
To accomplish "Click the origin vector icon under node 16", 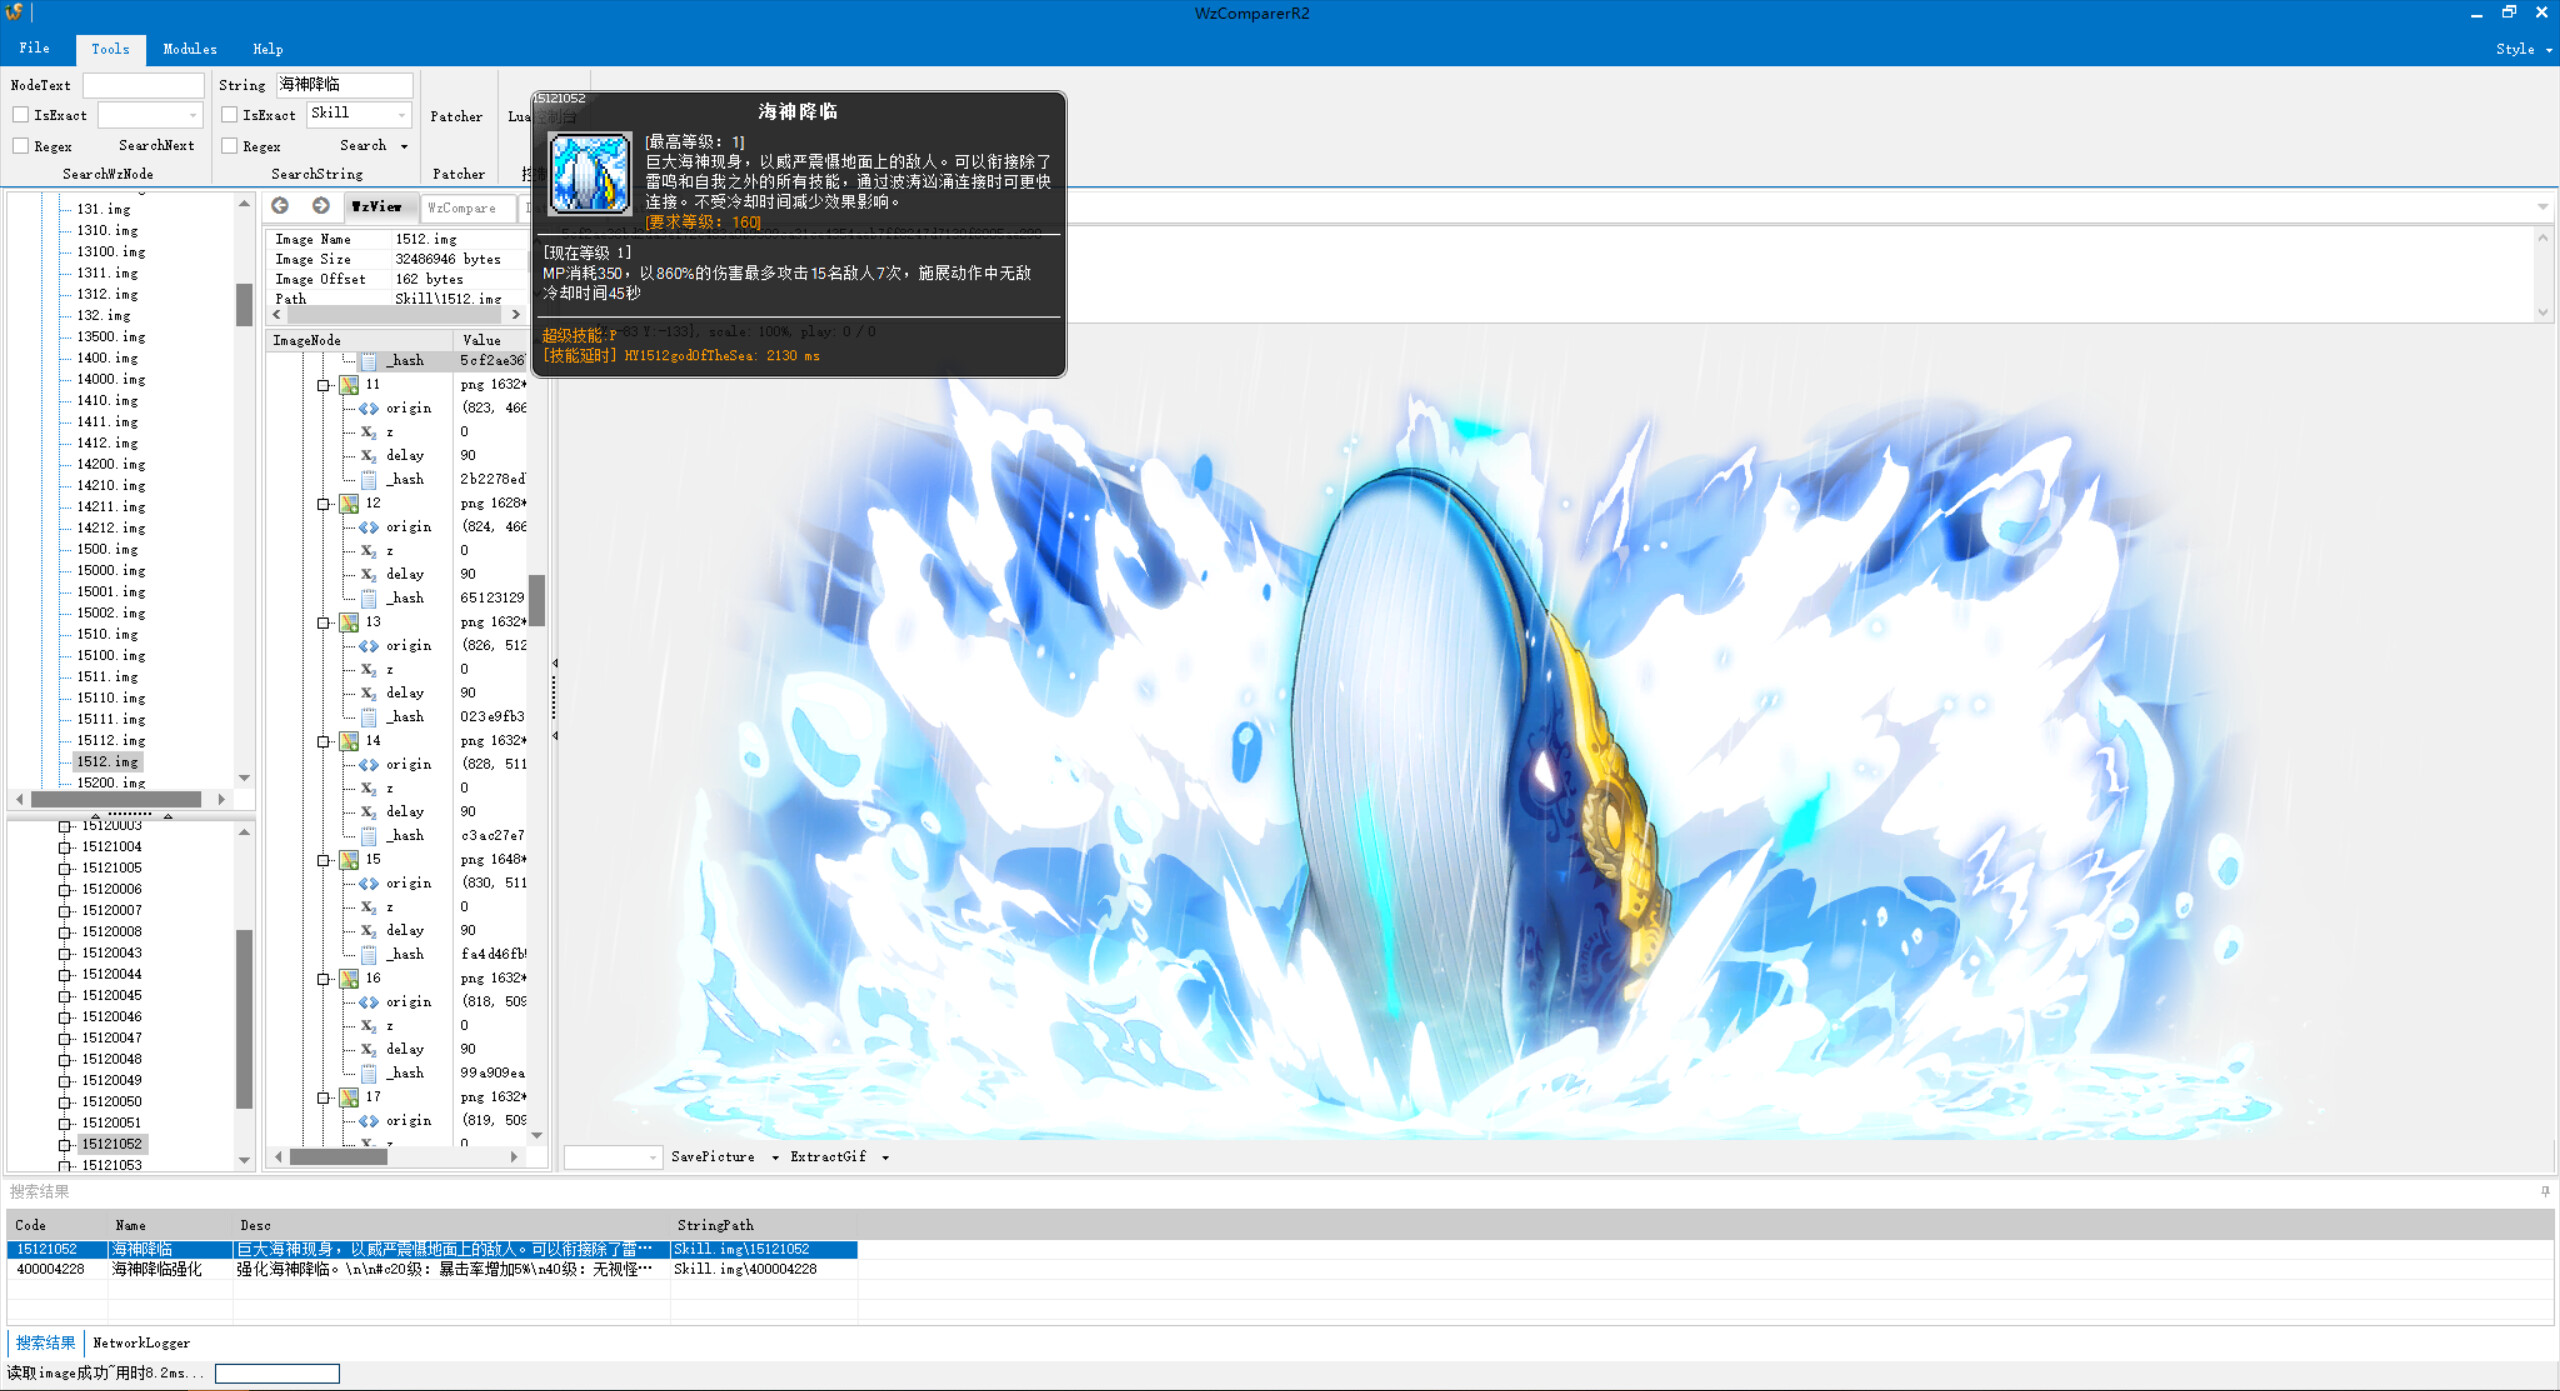I will coord(369,1002).
